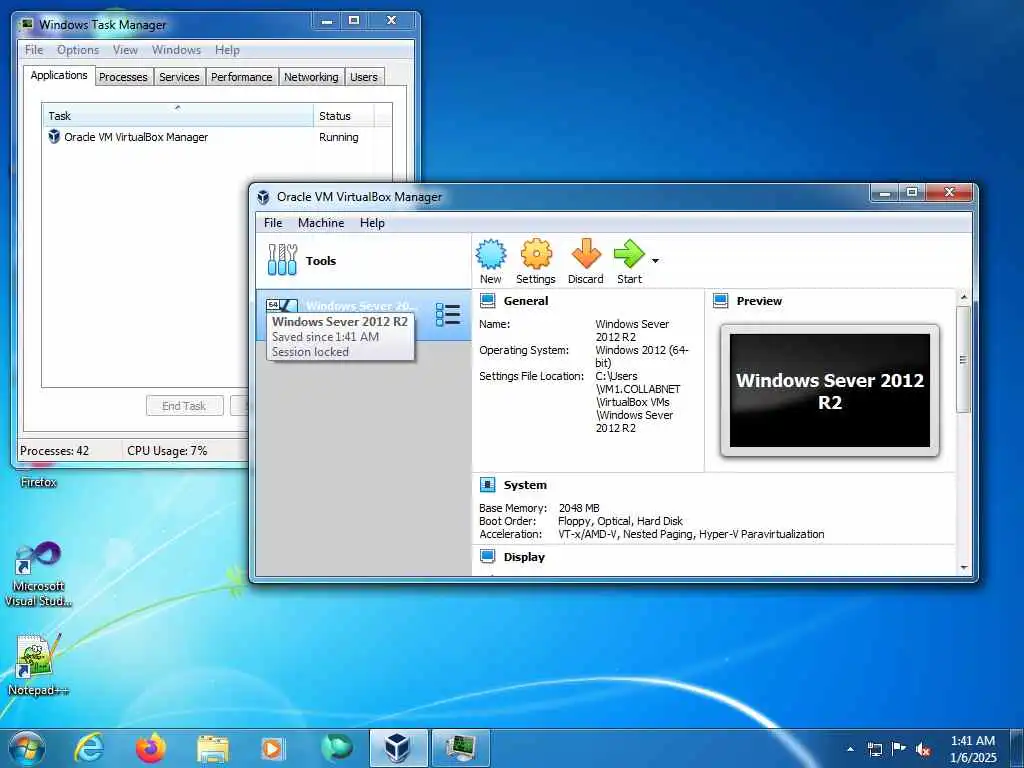
Task: Open Task Manager File menu
Action: [x=34, y=50]
